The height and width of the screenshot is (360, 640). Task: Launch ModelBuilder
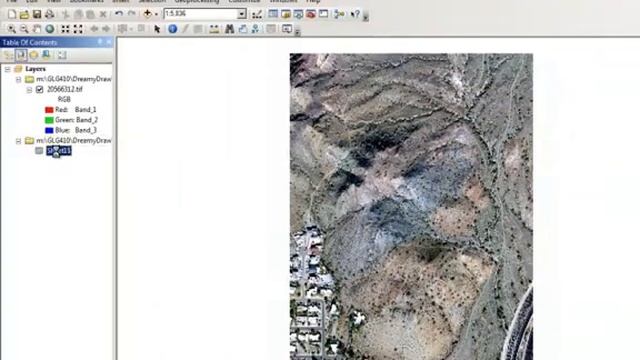339,14
